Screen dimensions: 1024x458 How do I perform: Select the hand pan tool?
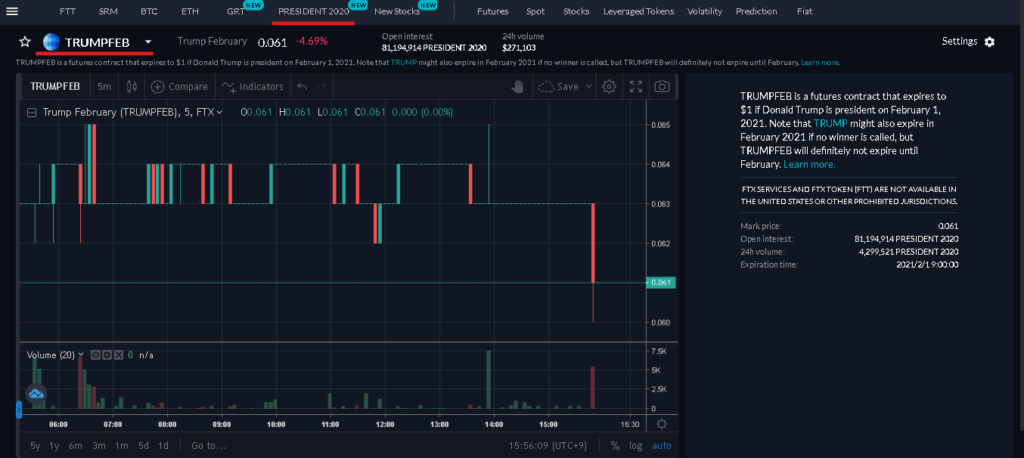pyautogui.click(x=517, y=86)
